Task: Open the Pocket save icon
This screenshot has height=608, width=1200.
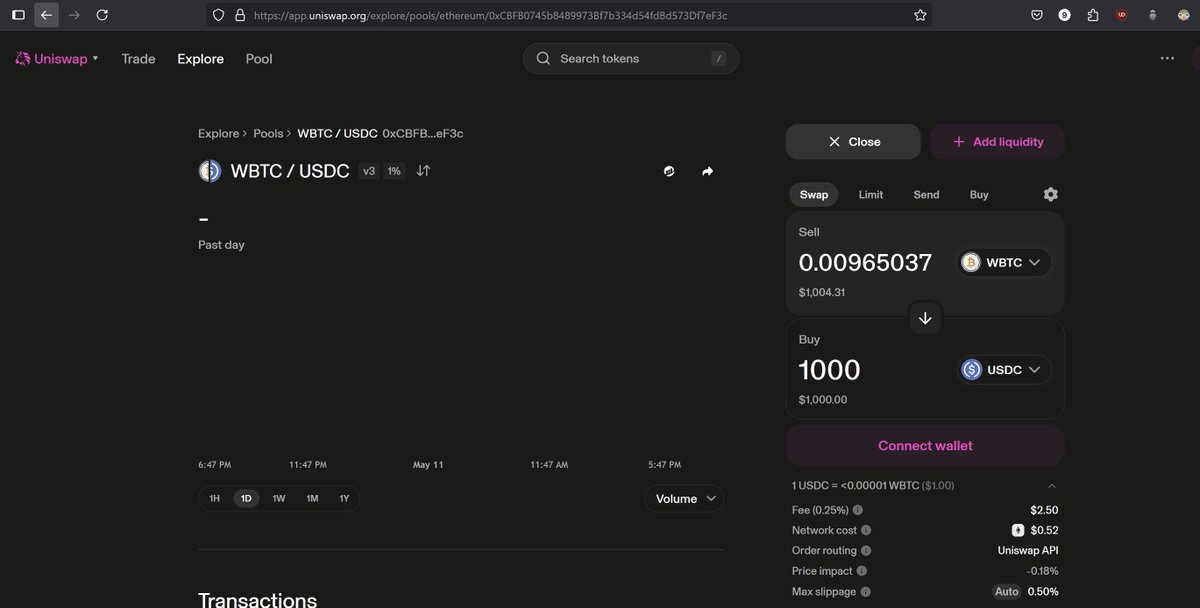Action: pyautogui.click(x=1037, y=15)
